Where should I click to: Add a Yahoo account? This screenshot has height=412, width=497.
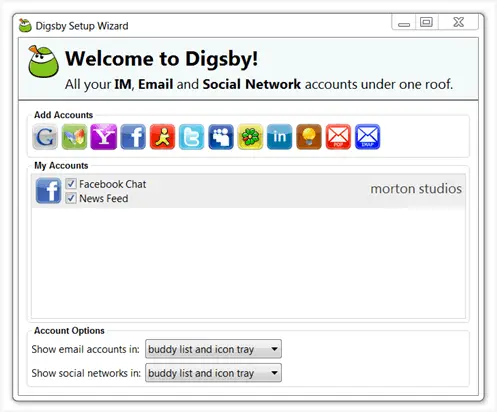click(x=104, y=137)
